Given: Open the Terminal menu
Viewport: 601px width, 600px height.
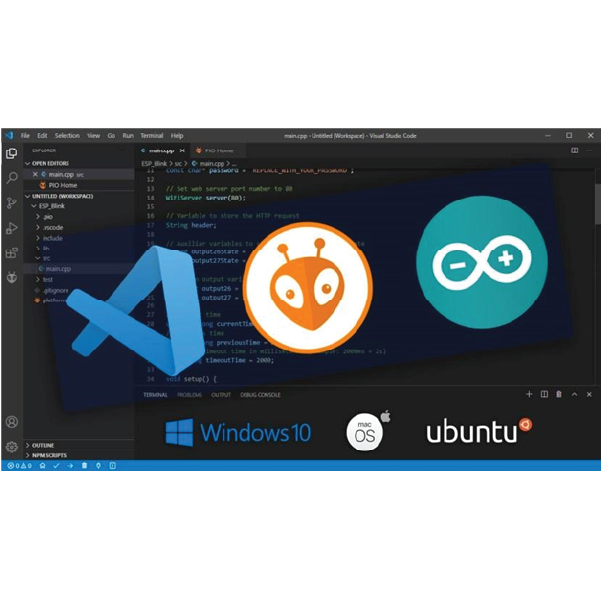Looking at the screenshot, I should click(x=151, y=135).
